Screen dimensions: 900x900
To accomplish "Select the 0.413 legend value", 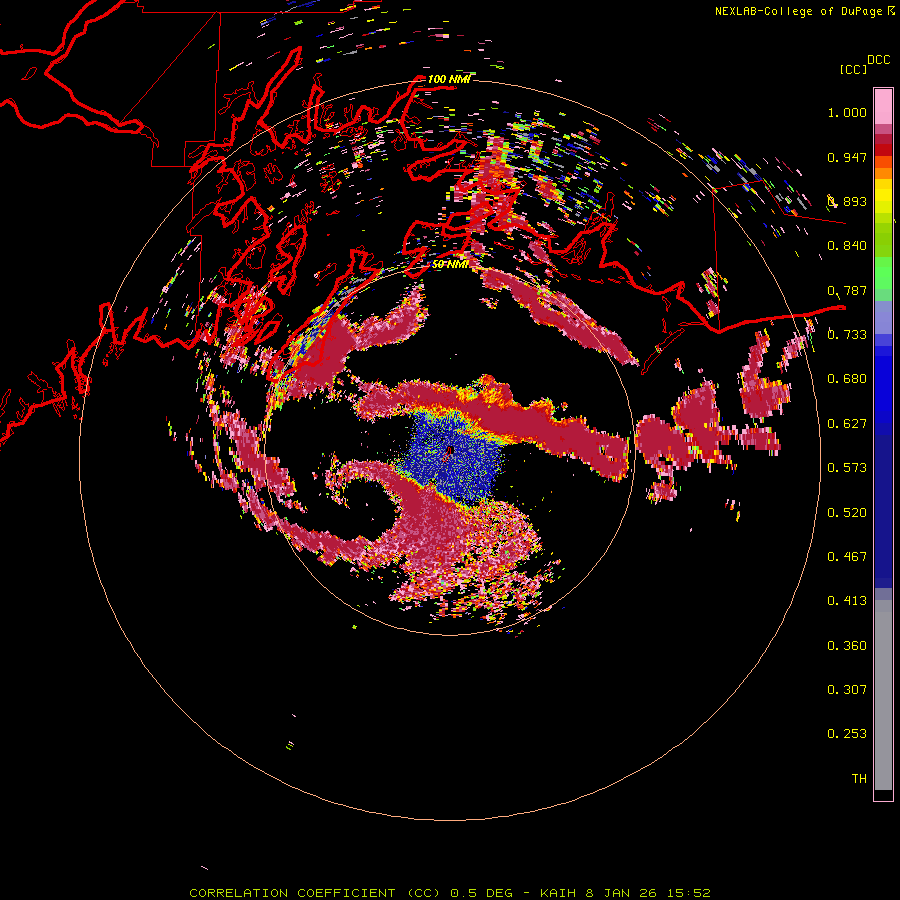I will click(847, 601).
